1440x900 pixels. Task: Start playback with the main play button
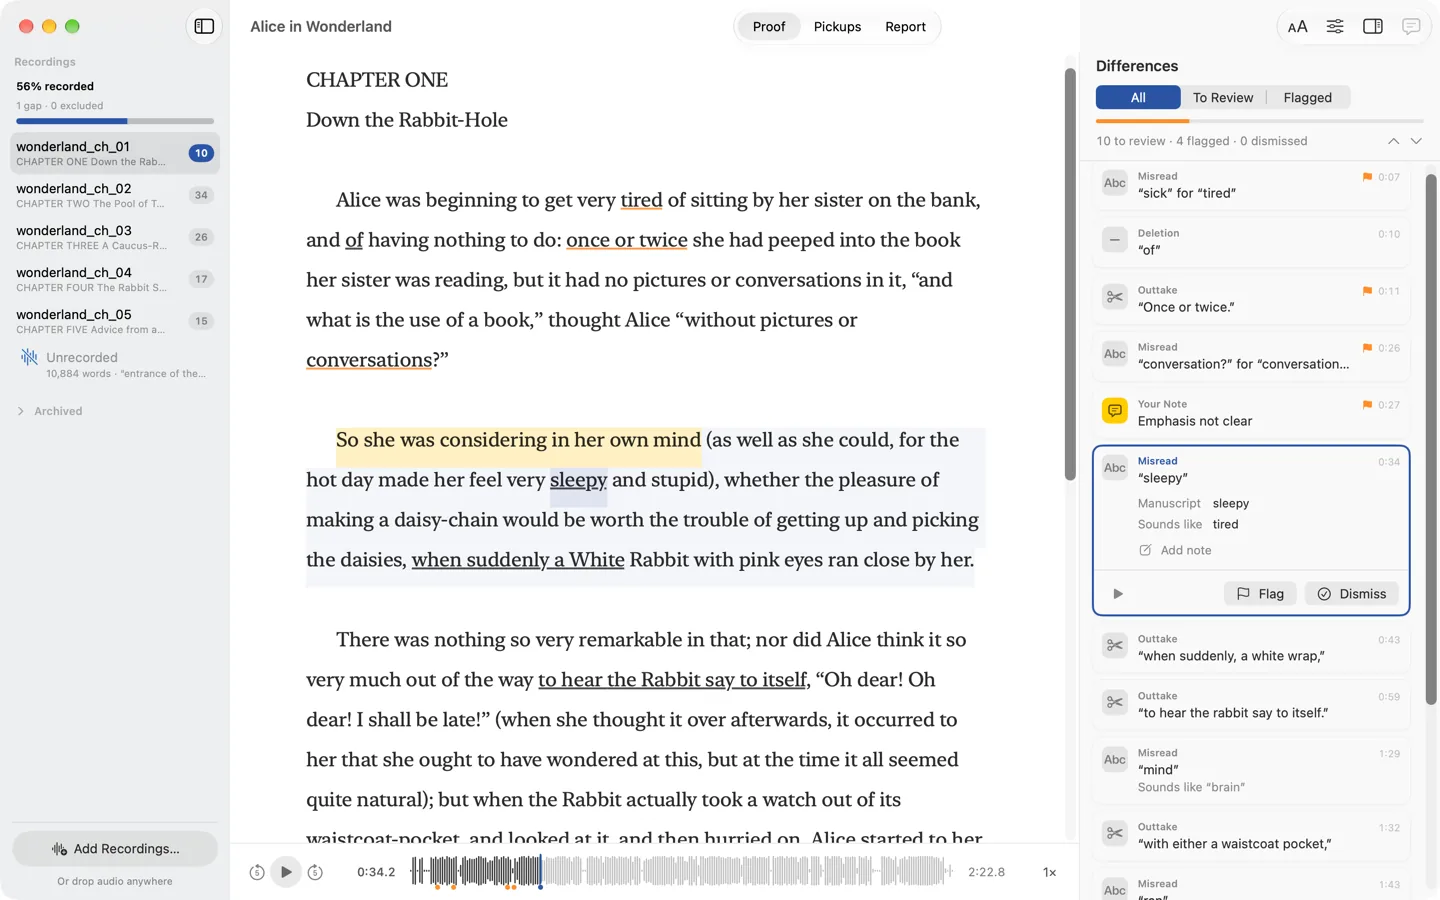[x=286, y=872]
